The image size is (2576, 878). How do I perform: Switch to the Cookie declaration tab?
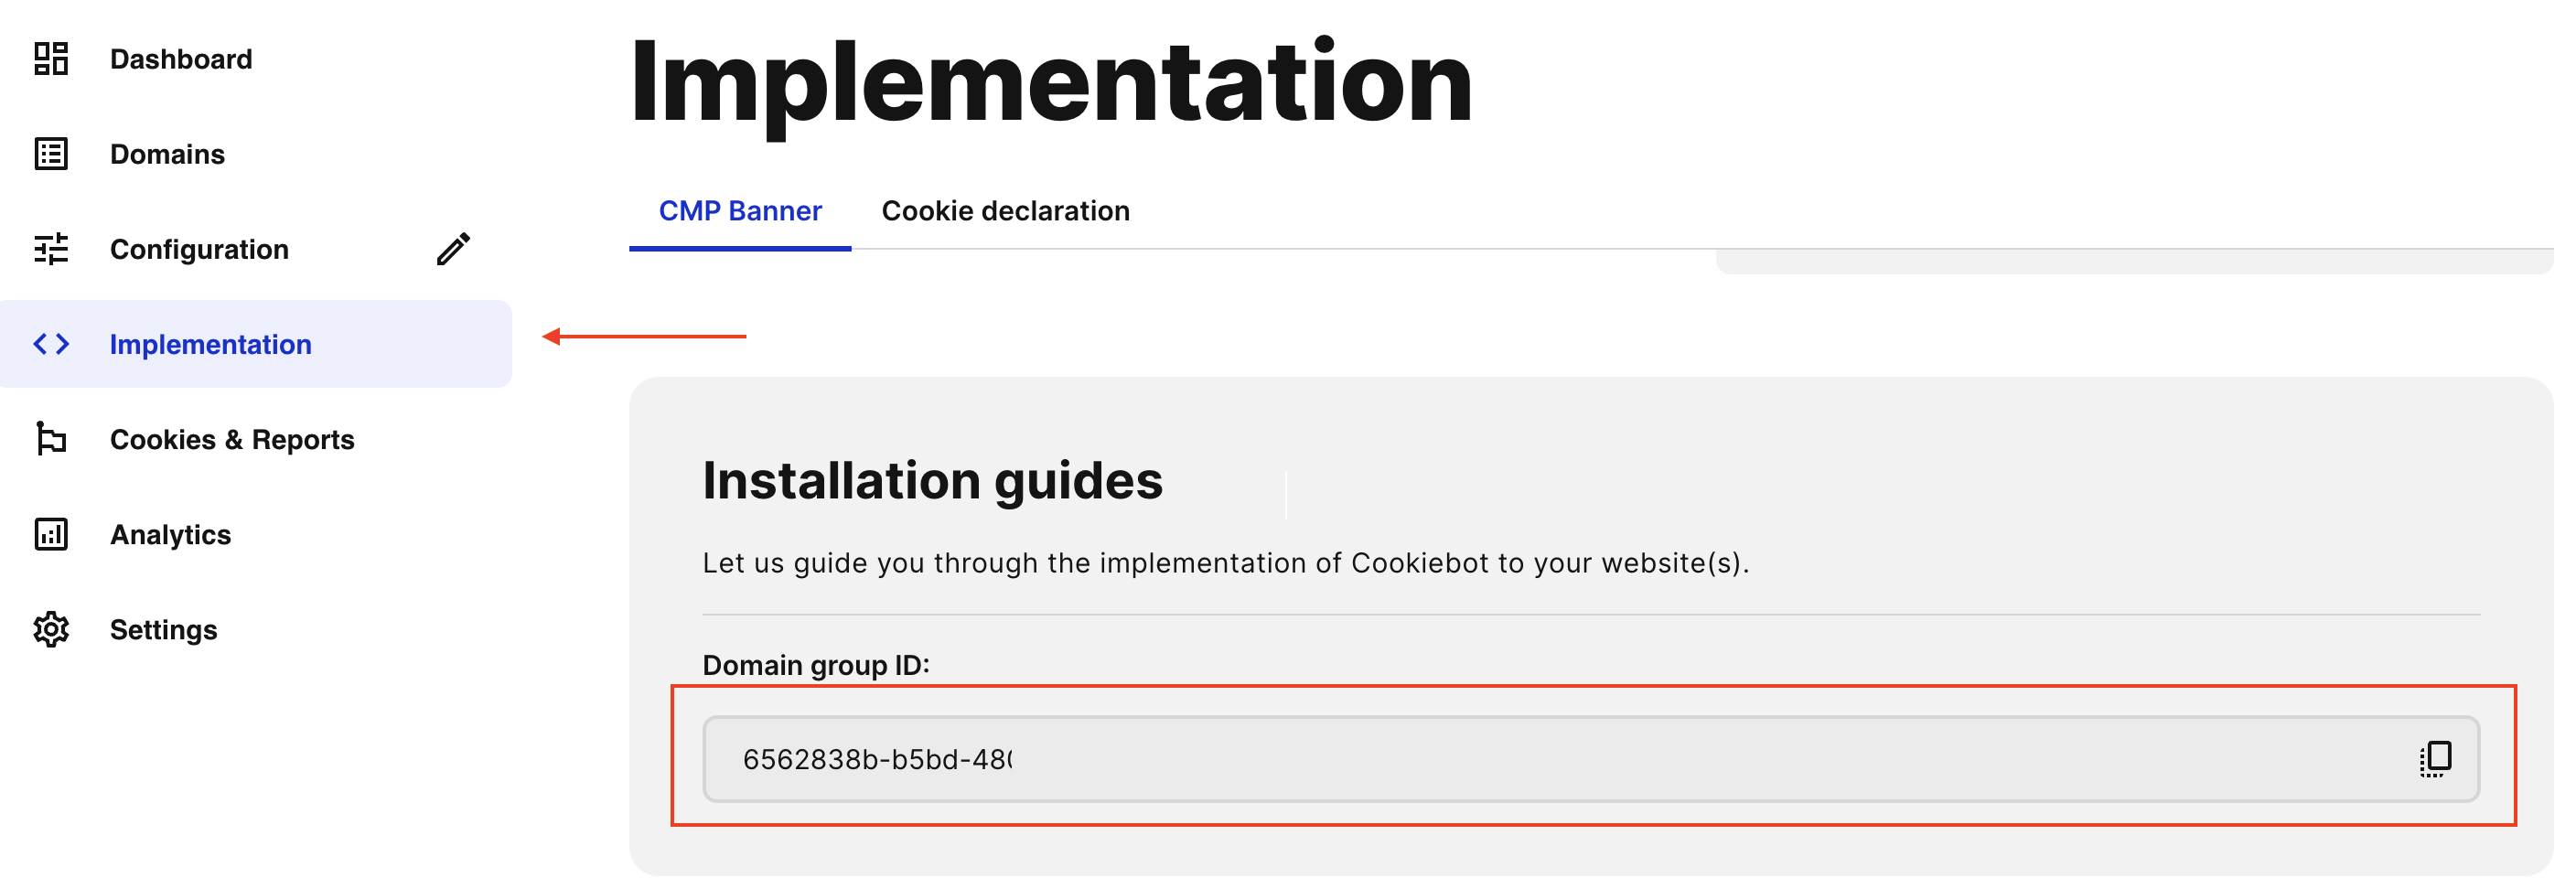pos(1005,210)
